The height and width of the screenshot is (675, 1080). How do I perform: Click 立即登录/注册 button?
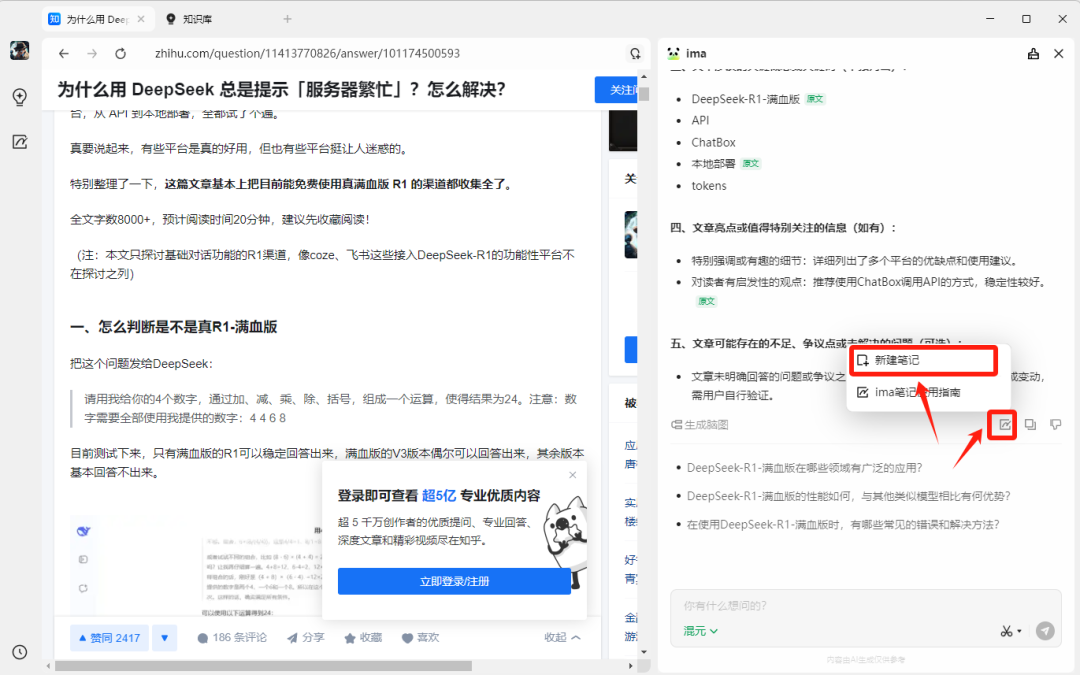pyautogui.click(x=454, y=581)
